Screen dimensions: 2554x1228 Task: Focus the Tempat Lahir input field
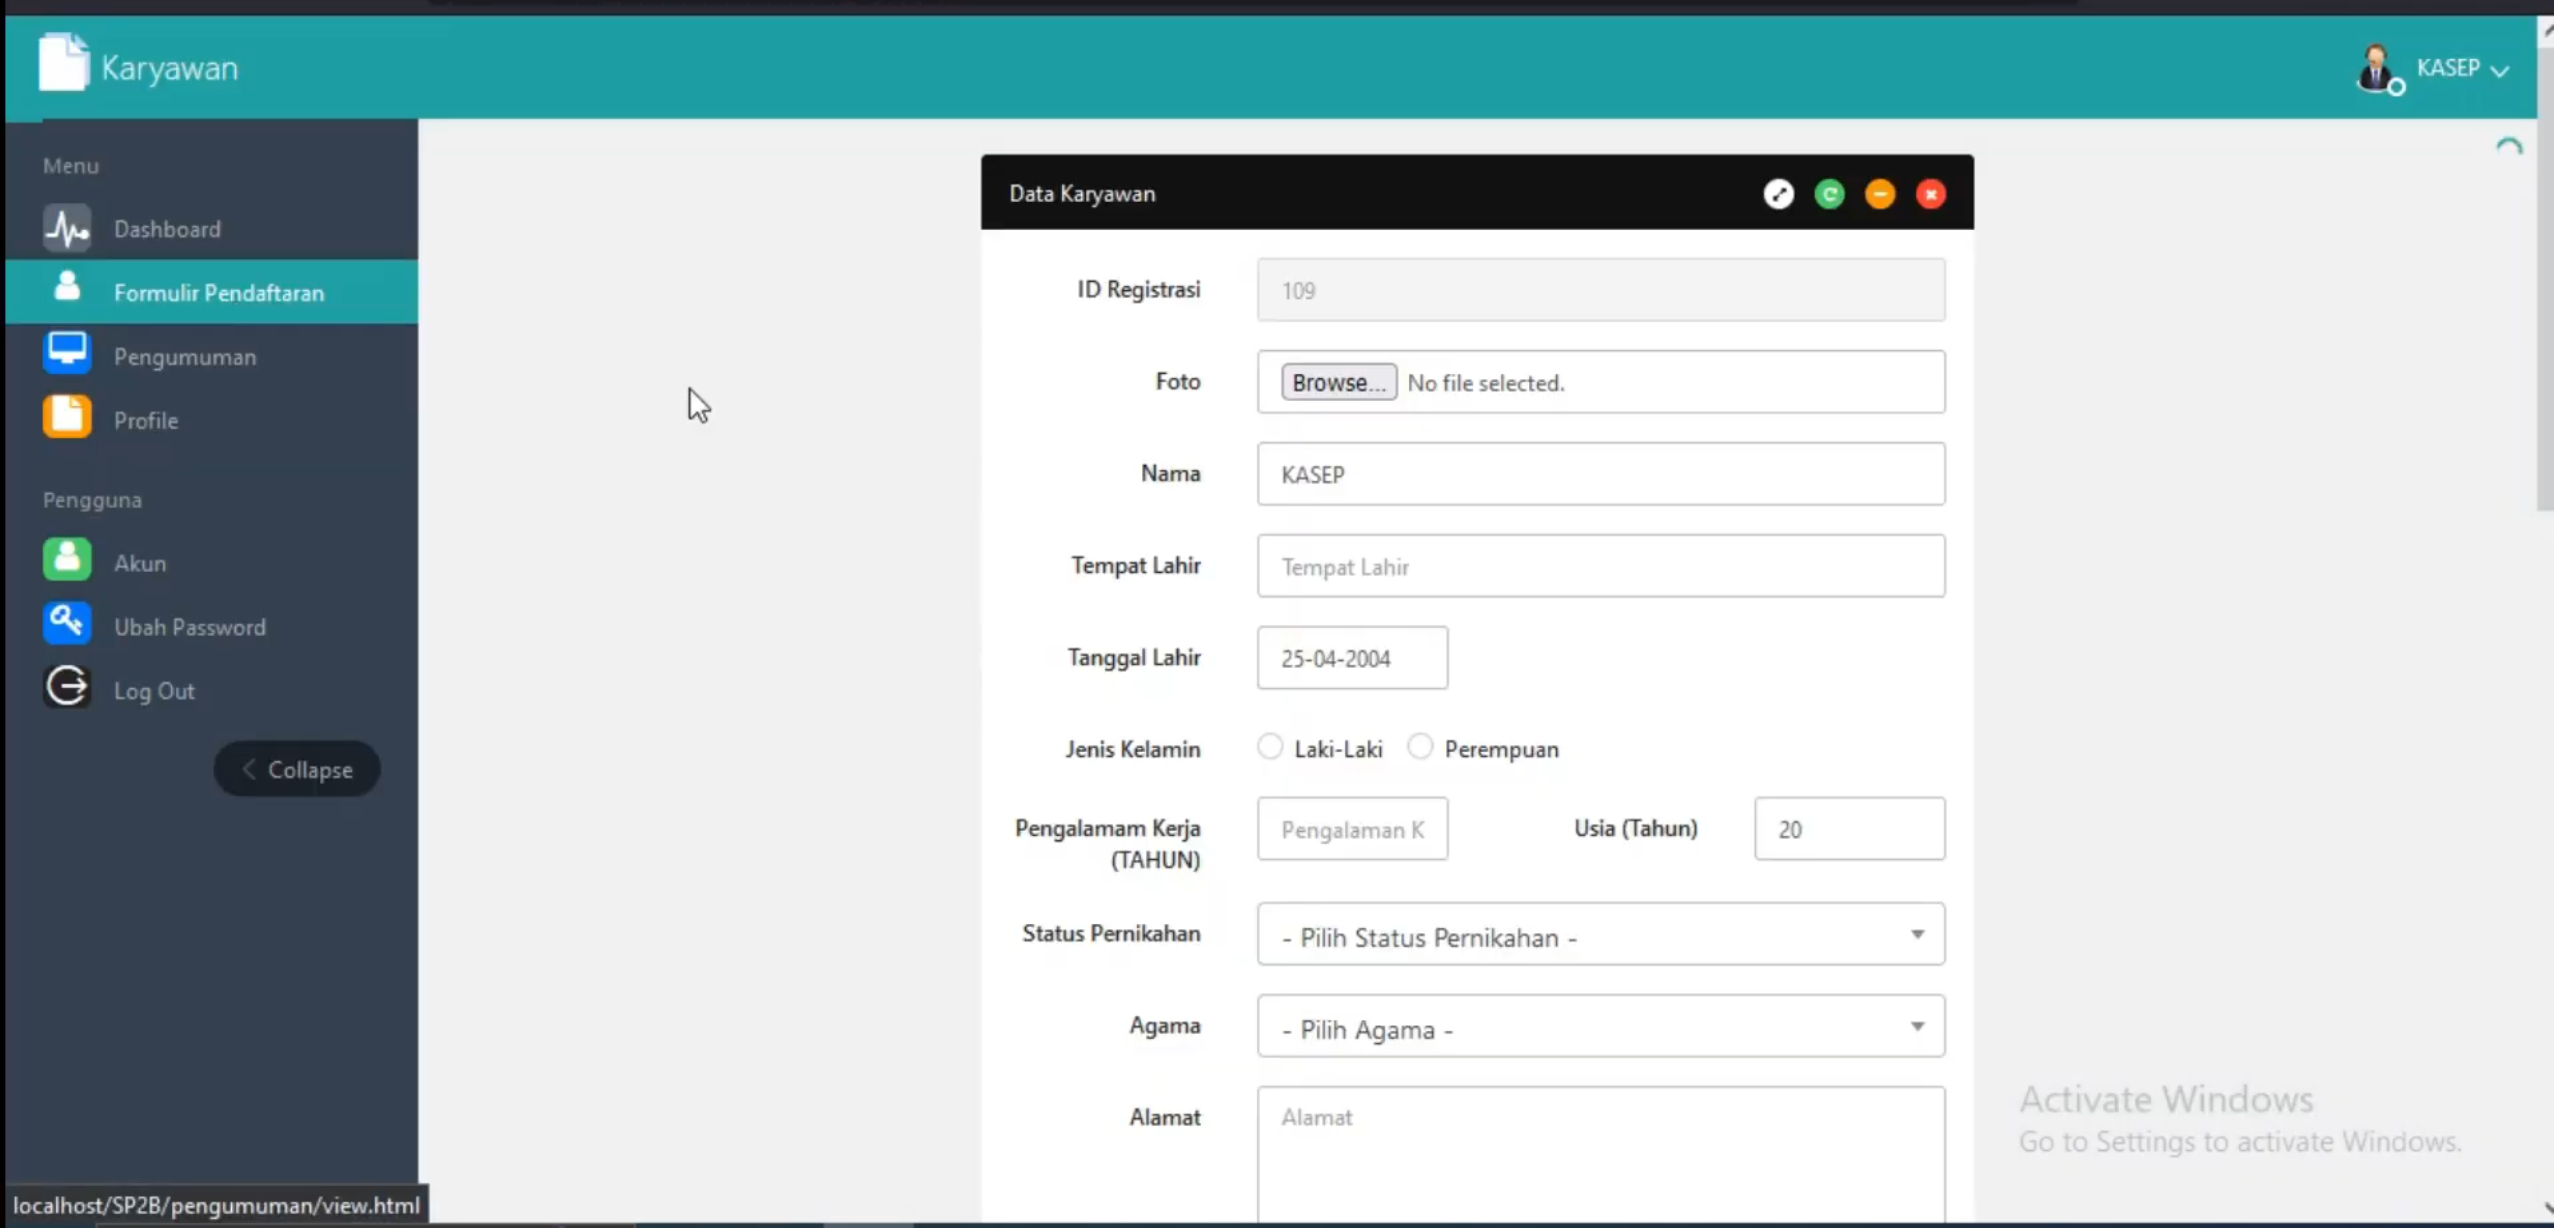[x=1601, y=566]
